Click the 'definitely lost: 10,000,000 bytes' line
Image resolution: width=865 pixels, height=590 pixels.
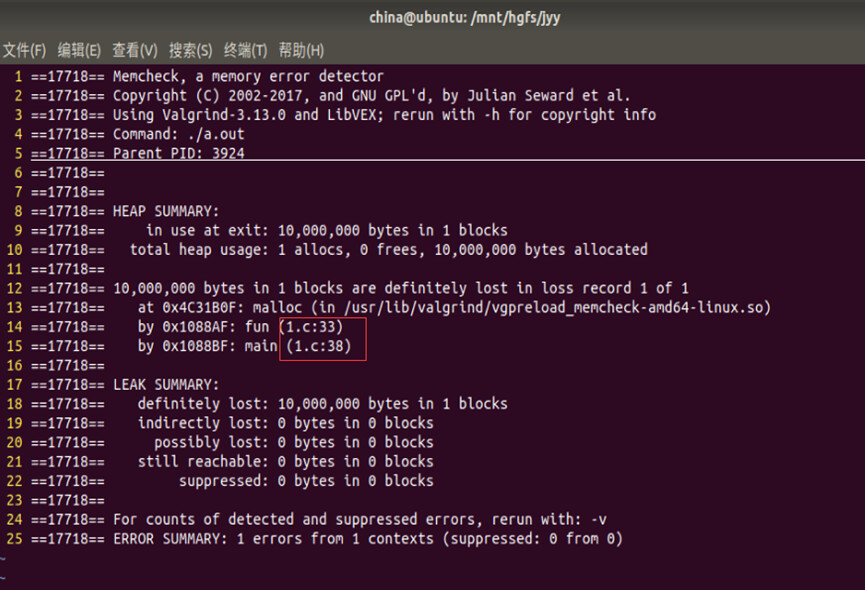coord(322,404)
